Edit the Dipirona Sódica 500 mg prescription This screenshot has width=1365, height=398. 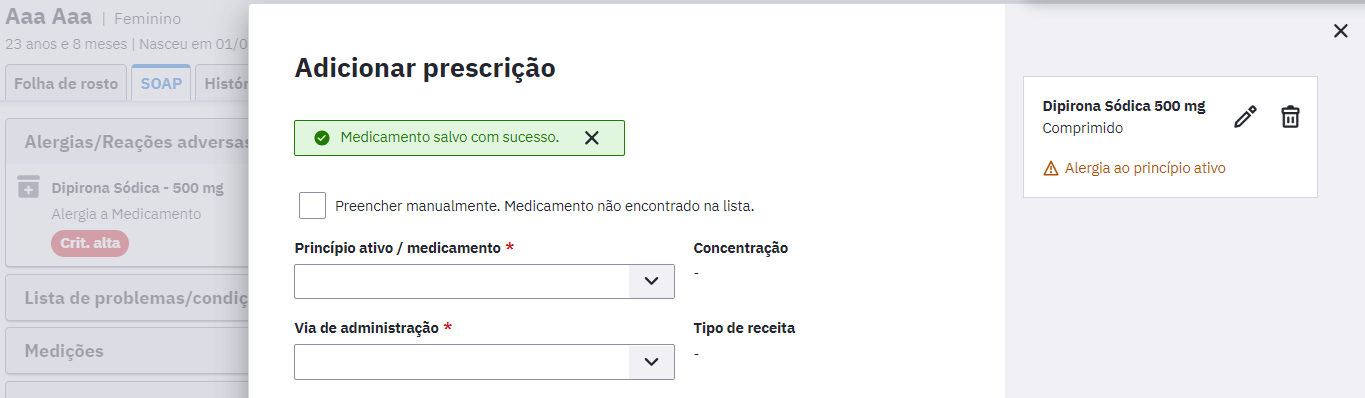[1245, 117]
